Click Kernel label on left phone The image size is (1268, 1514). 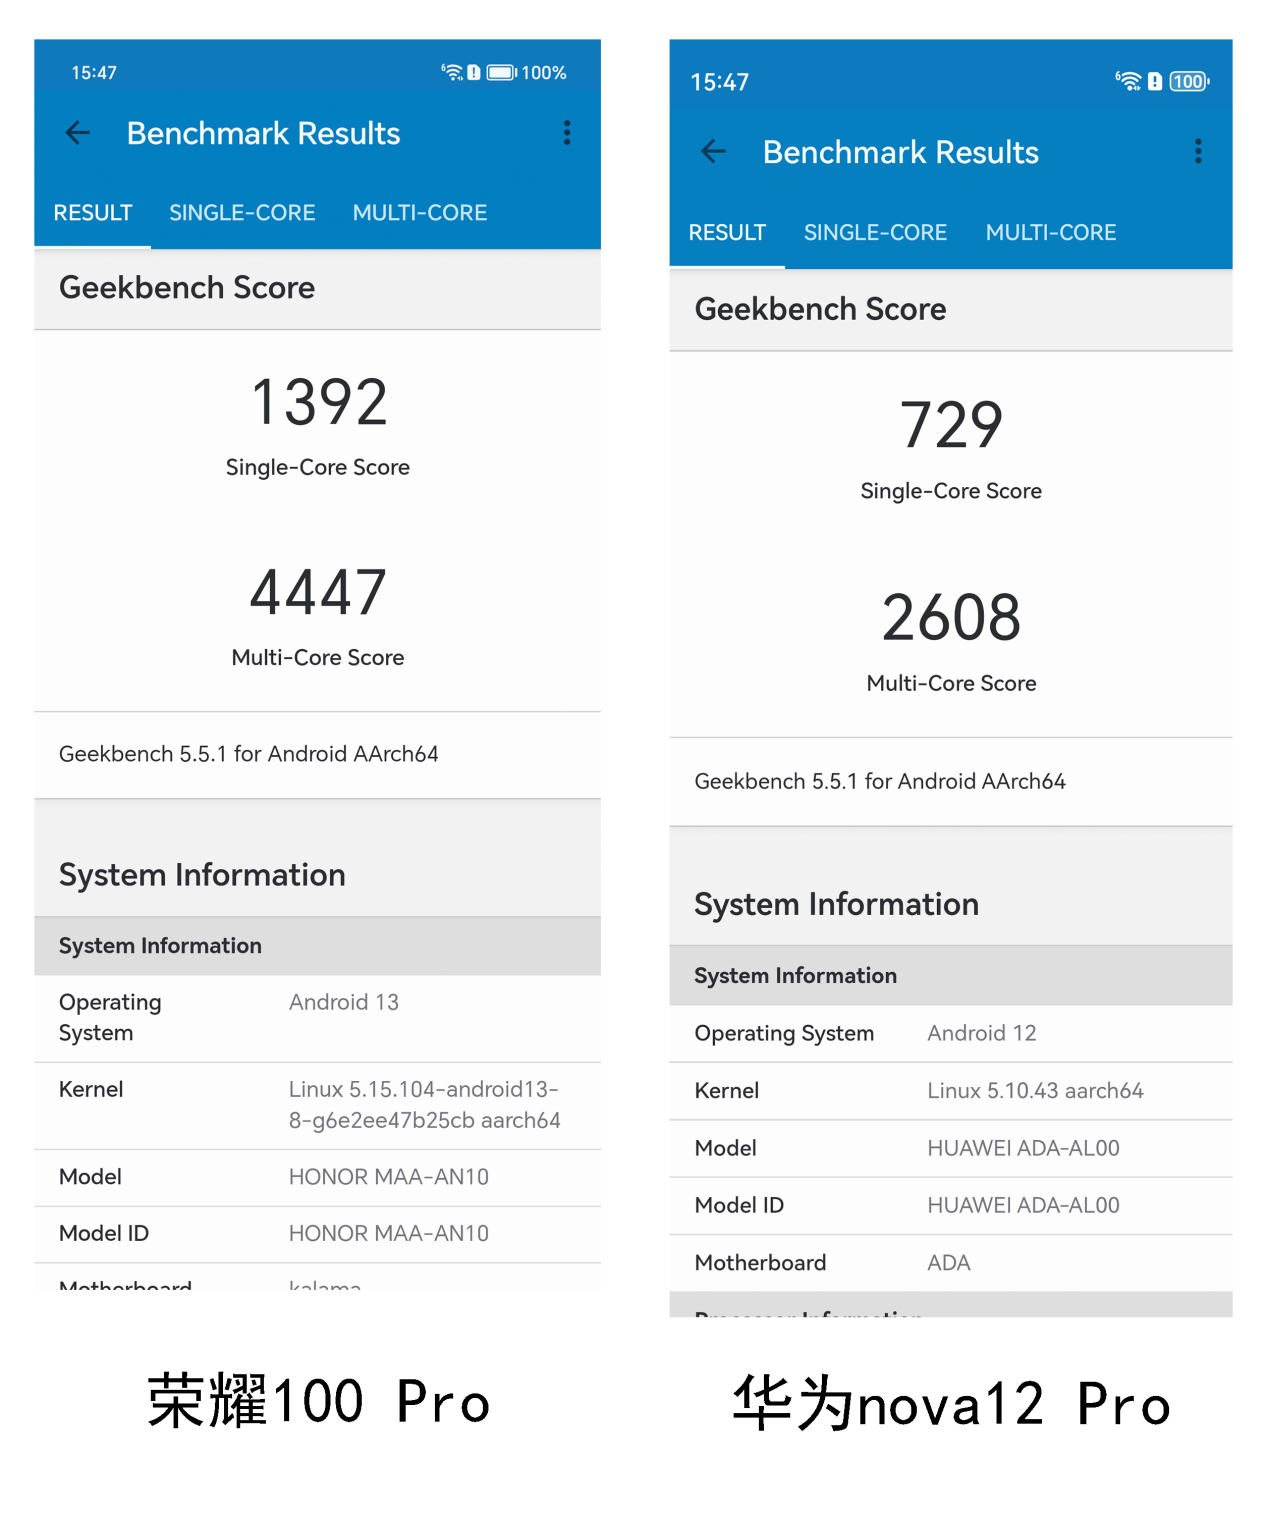tap(91, 1089)
